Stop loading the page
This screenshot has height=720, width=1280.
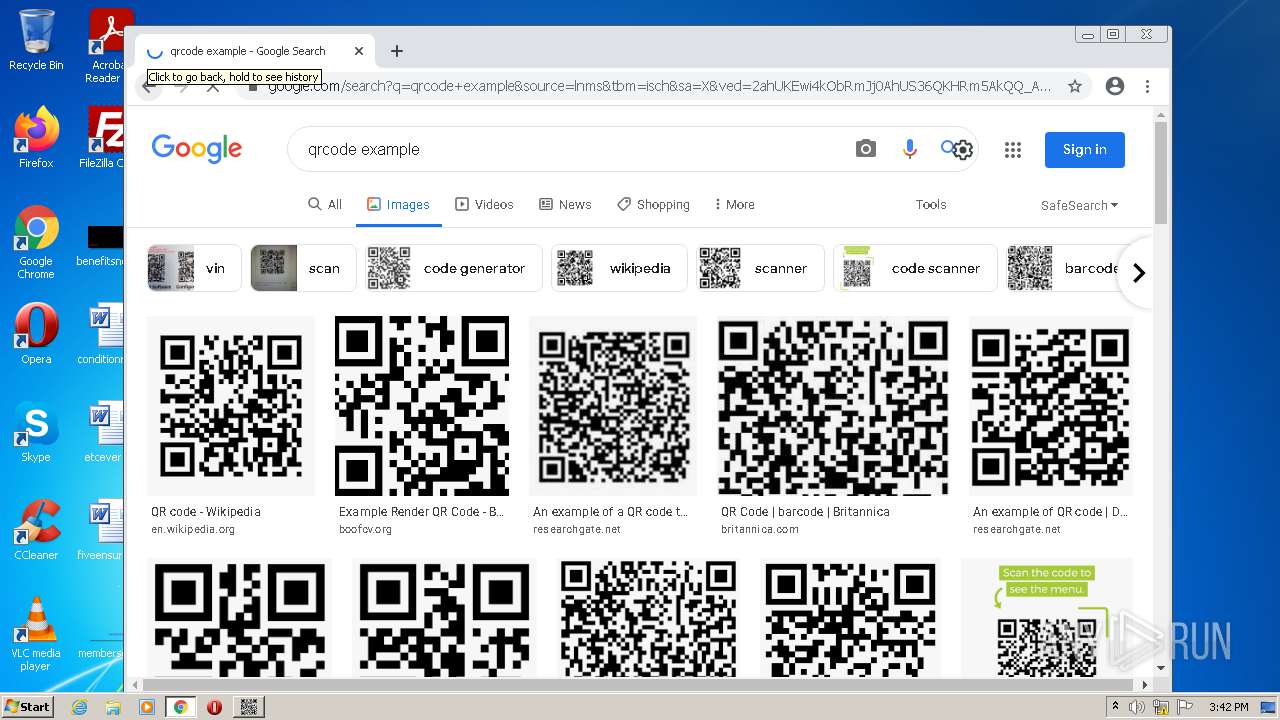tap(213, 87)
